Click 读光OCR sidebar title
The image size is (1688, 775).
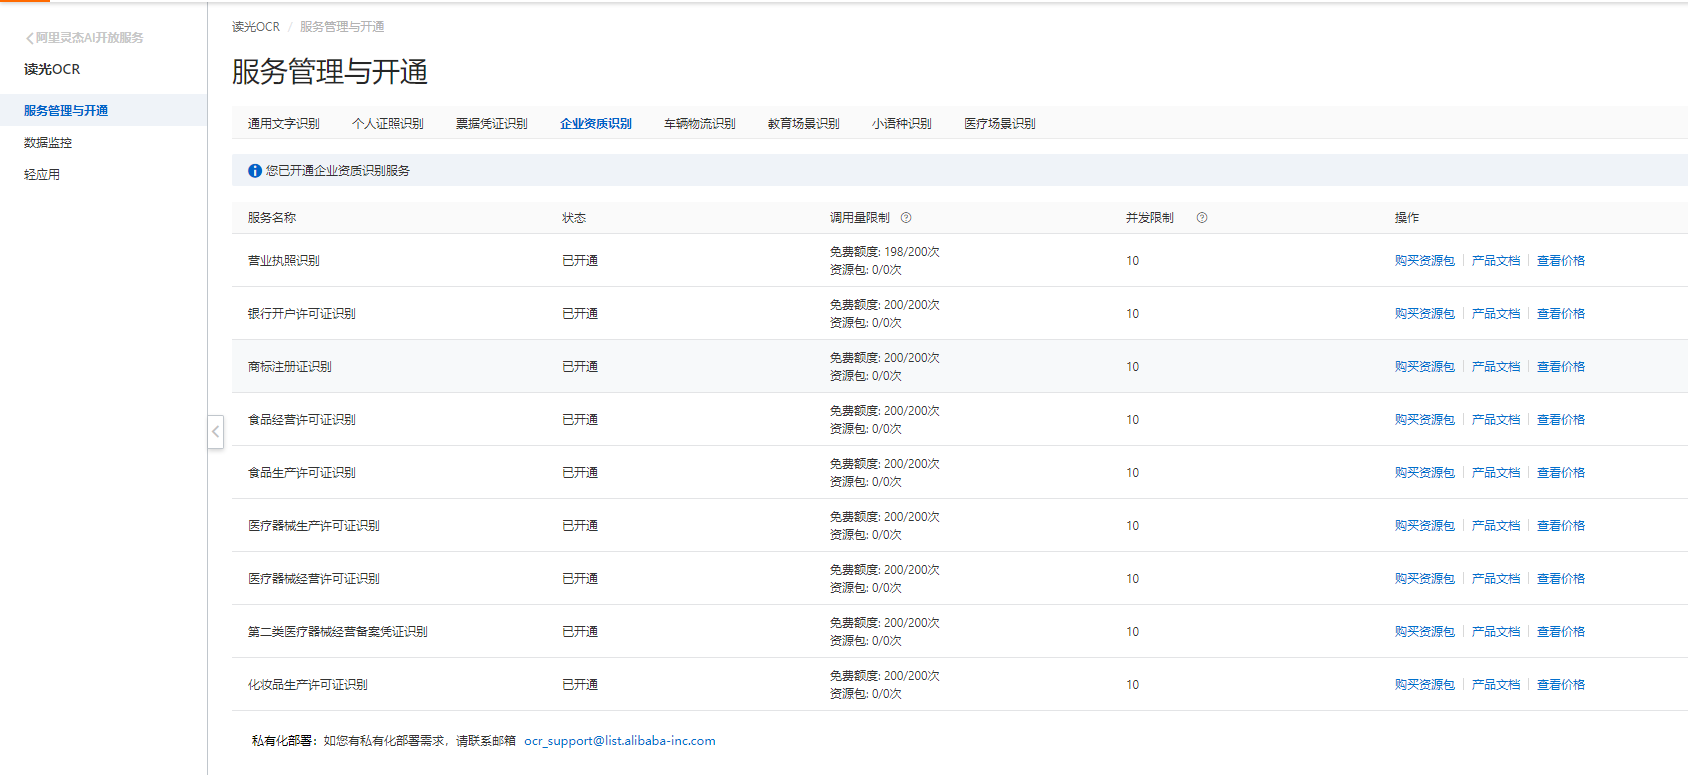[x=52, y=70]
